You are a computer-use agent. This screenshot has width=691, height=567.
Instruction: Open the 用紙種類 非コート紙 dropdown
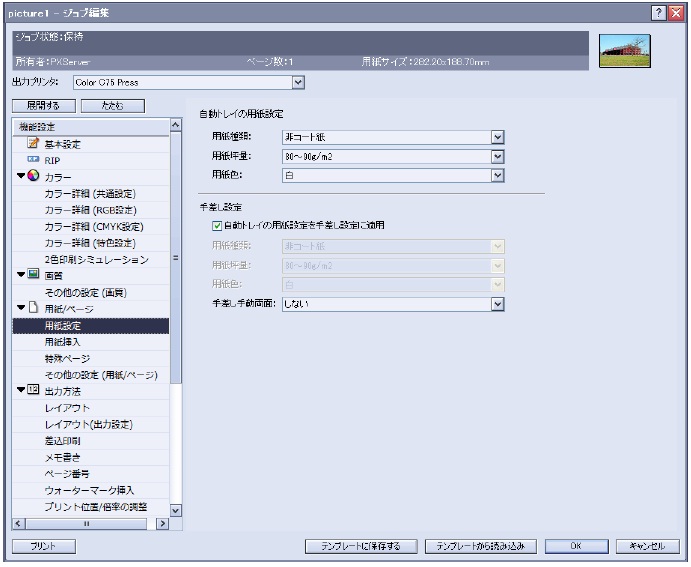497,137
